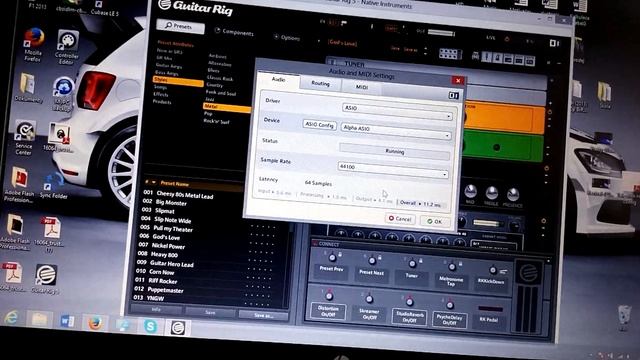
Task: Open Components tab in Guitar Rig
Action: click(234, 32)
